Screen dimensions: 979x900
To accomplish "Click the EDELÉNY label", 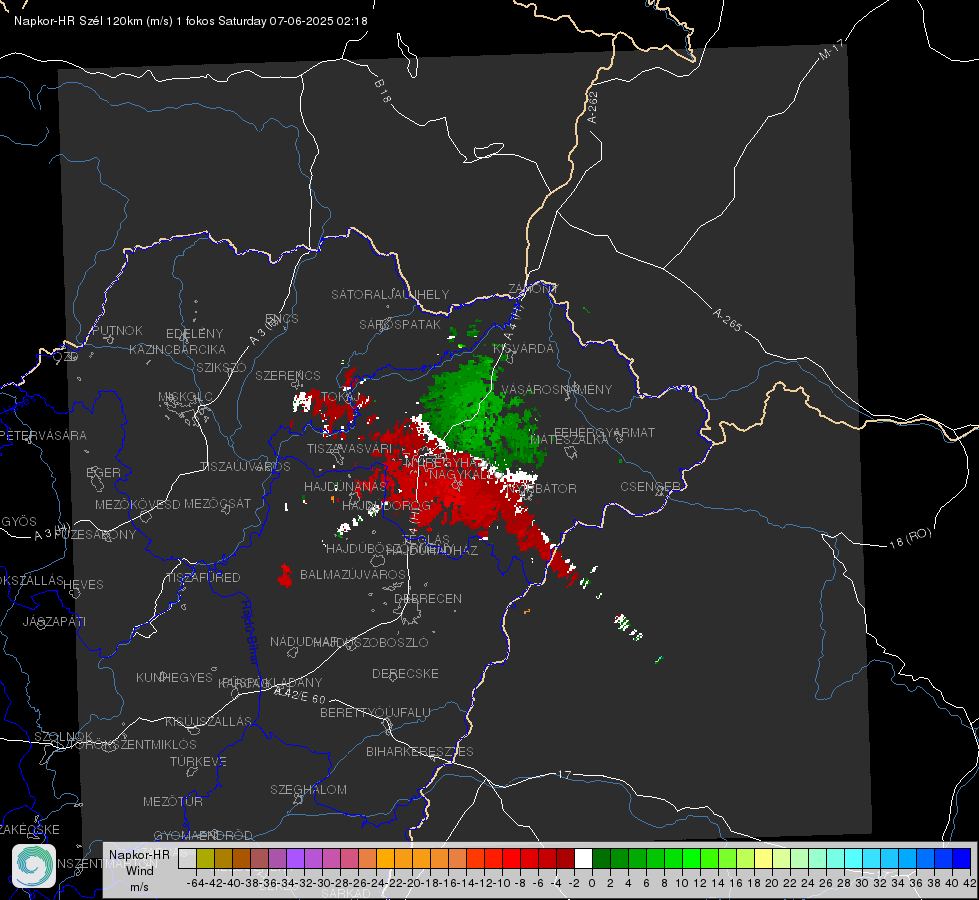I will [x=194, y=334].
